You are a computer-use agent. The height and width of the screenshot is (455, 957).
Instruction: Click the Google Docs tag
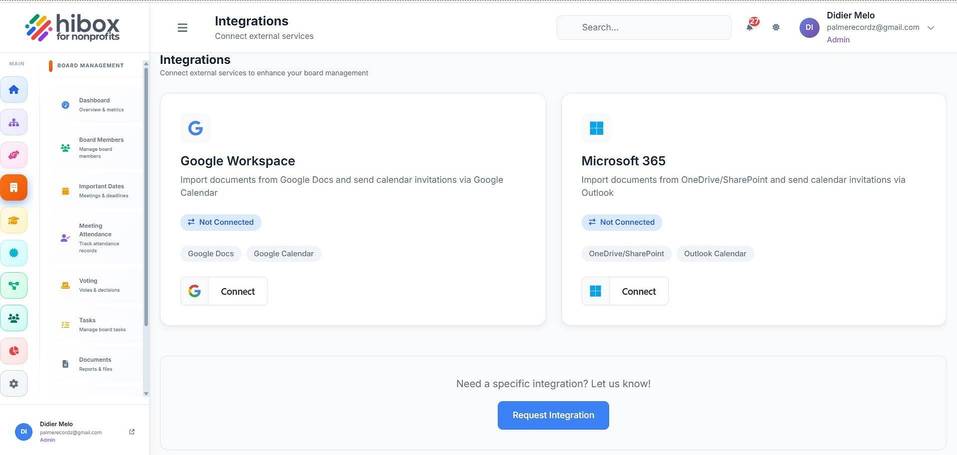pos(211,253)
